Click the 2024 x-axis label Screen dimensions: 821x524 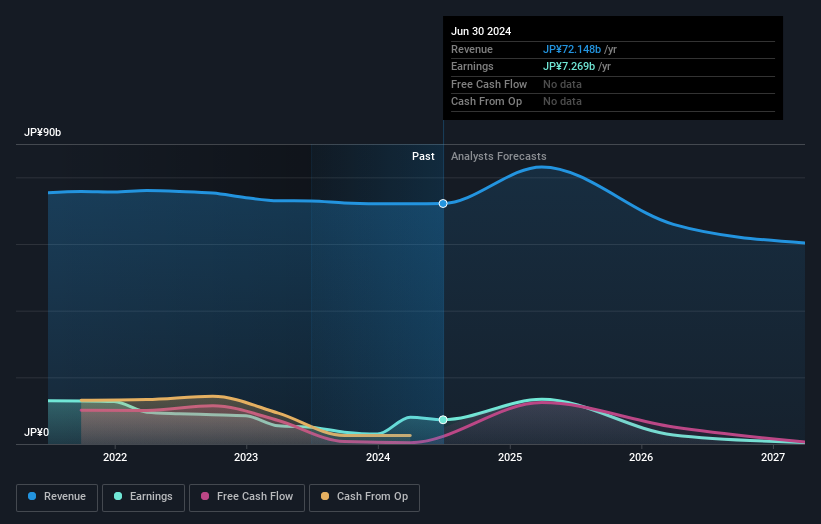pyautogui.click(x=378, y=458)
